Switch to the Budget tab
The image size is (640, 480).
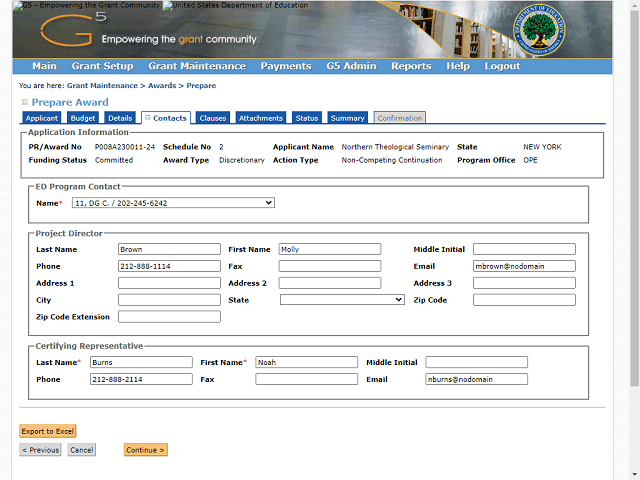(83, 118)
